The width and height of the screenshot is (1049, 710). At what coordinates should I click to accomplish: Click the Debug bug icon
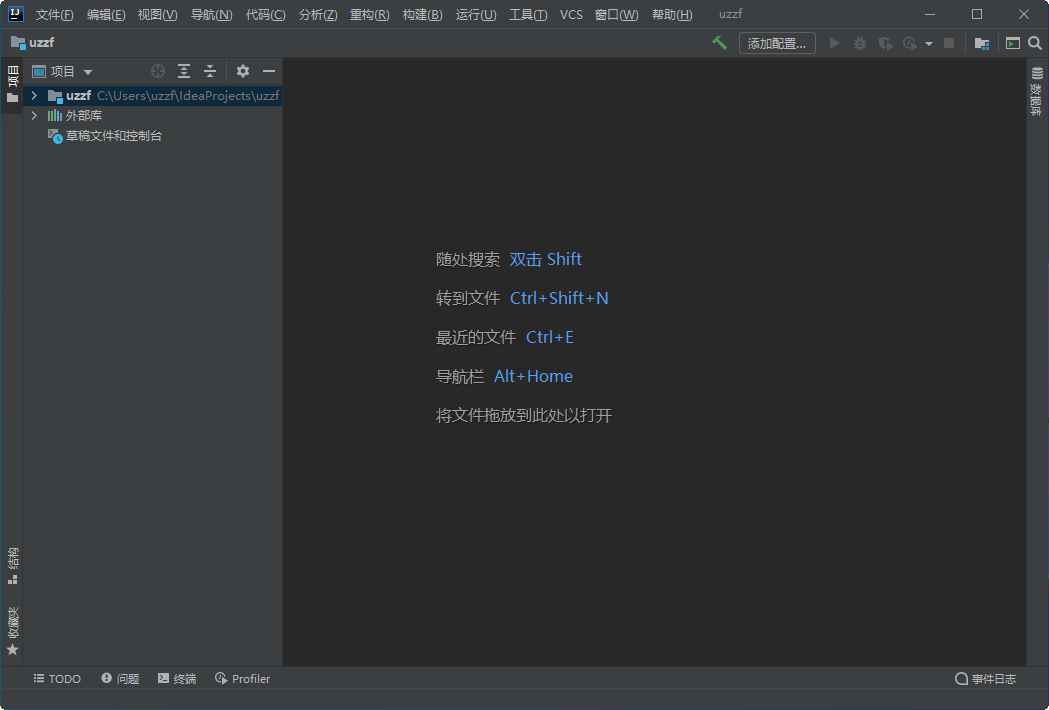pyautogui.click(x=860, y=43)
